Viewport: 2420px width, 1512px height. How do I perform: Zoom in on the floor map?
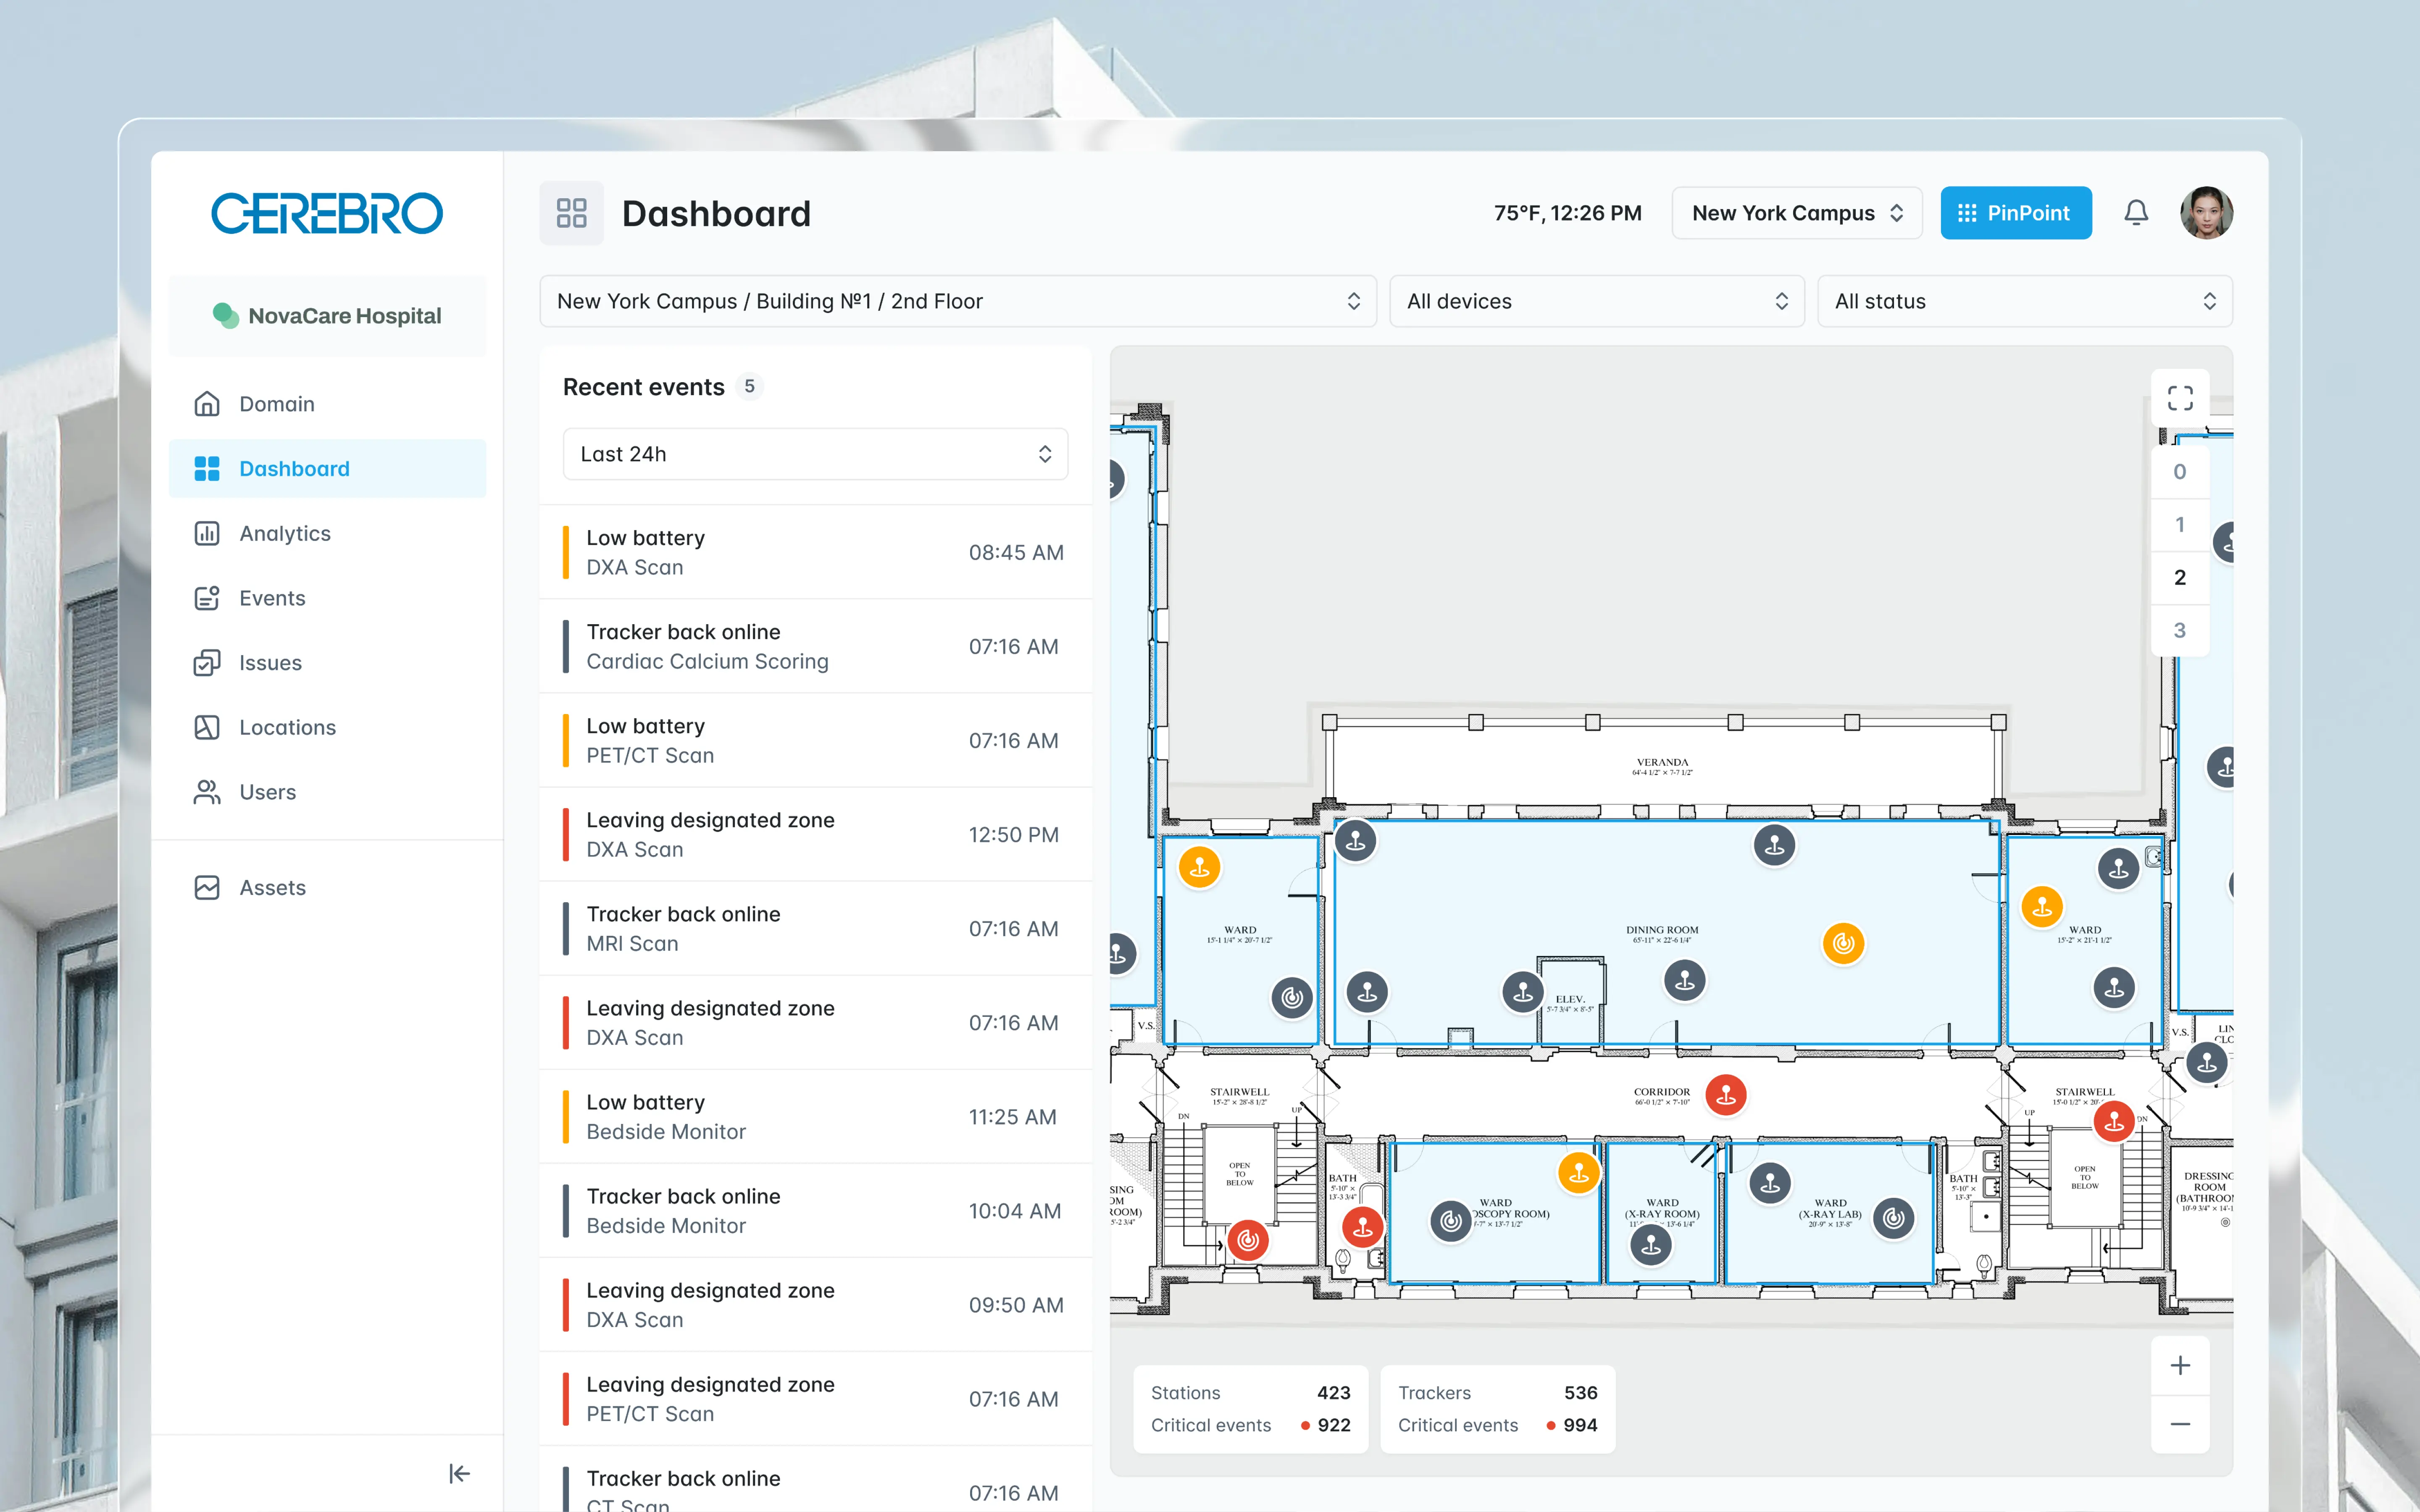(x=2180, y=1366)
